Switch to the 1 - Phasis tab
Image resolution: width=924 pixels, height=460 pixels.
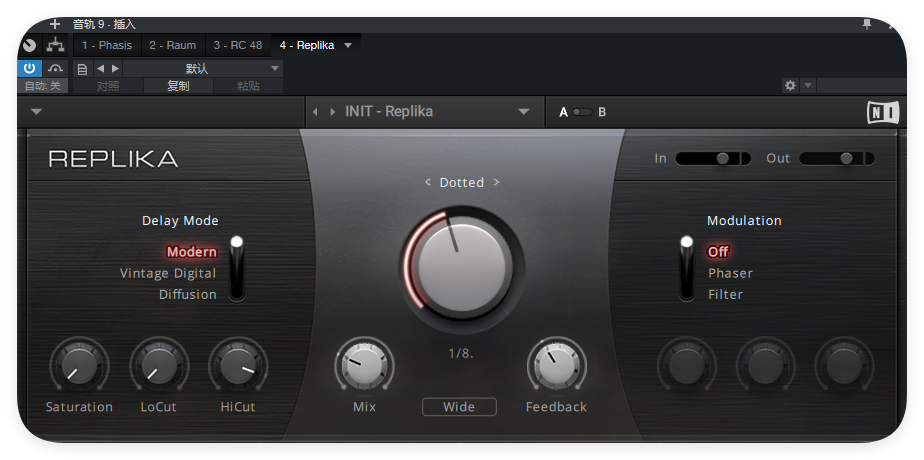[107, 45]
